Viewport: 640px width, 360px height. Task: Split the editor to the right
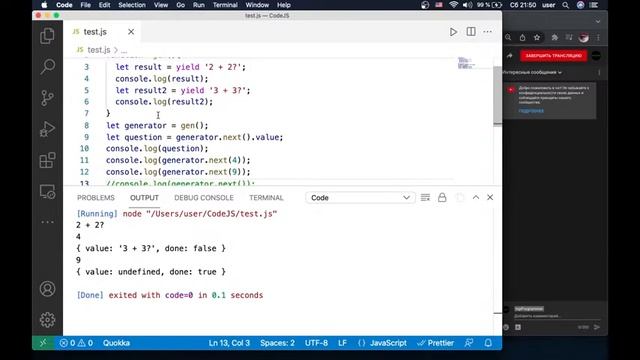471,32
